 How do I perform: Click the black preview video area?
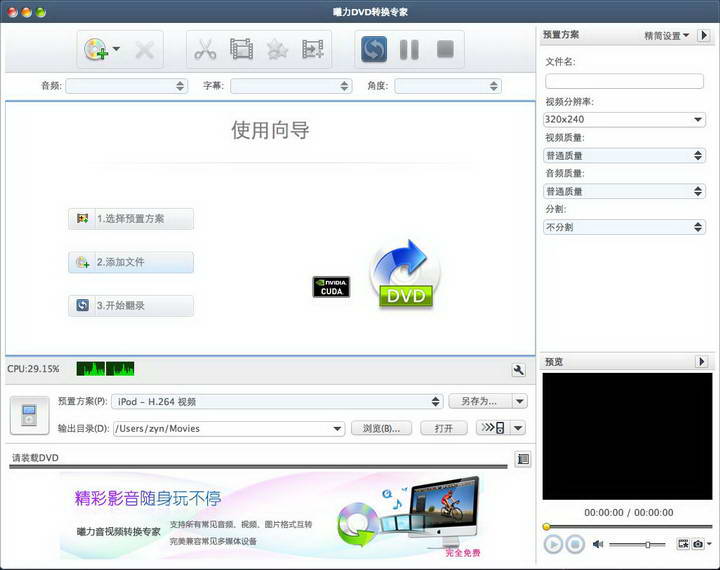point(627,436)
